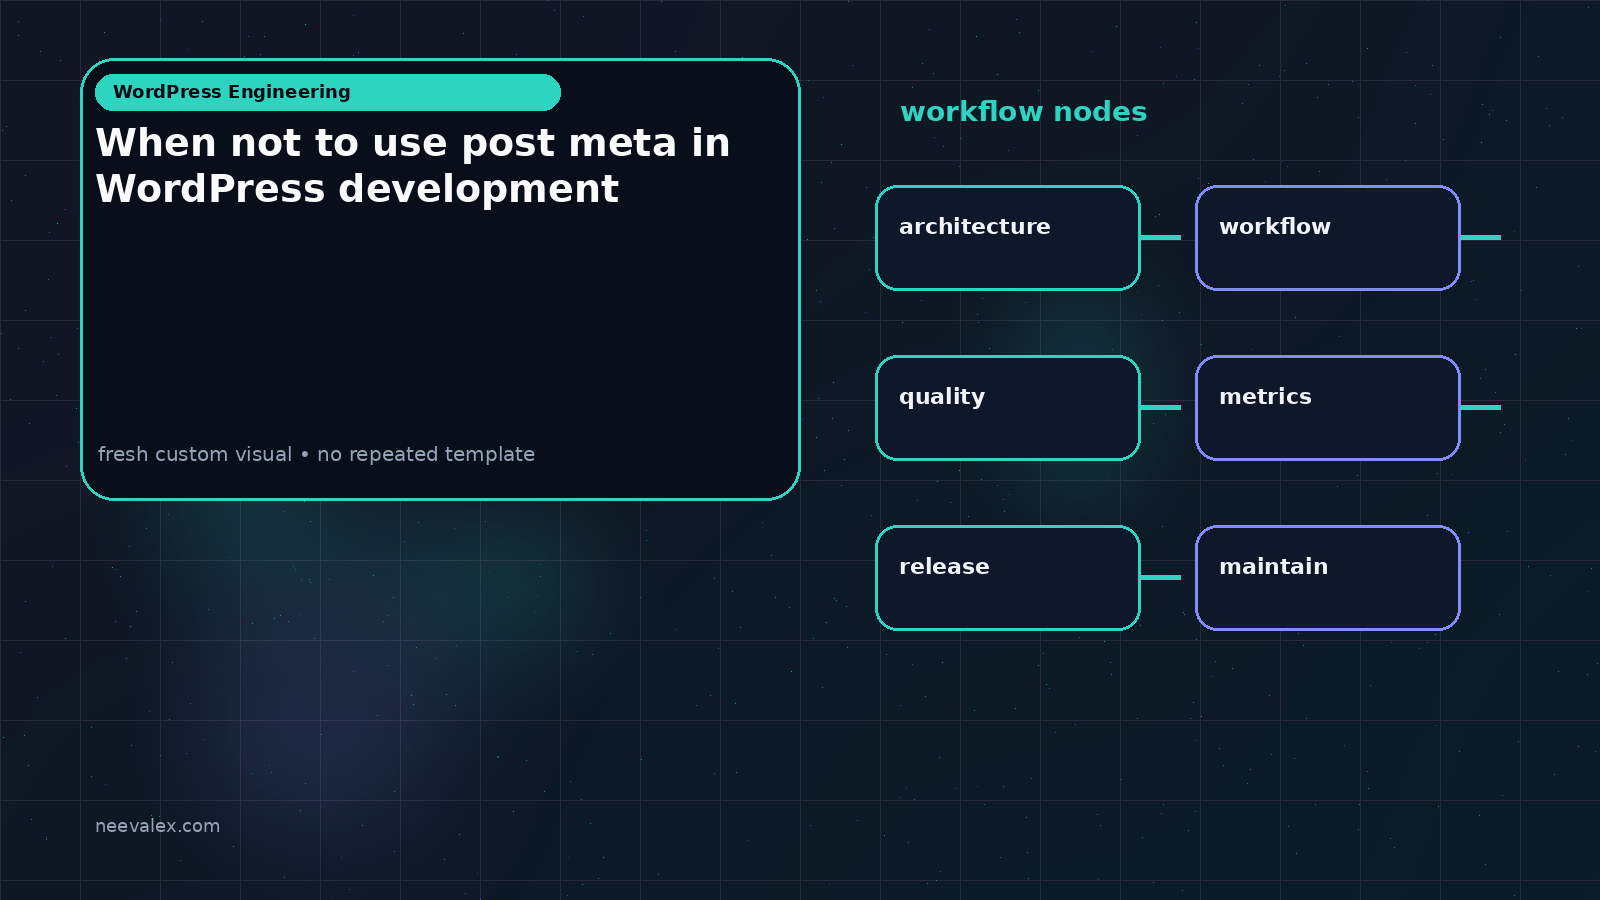Select the post meta headline text

tap(413, 166)
